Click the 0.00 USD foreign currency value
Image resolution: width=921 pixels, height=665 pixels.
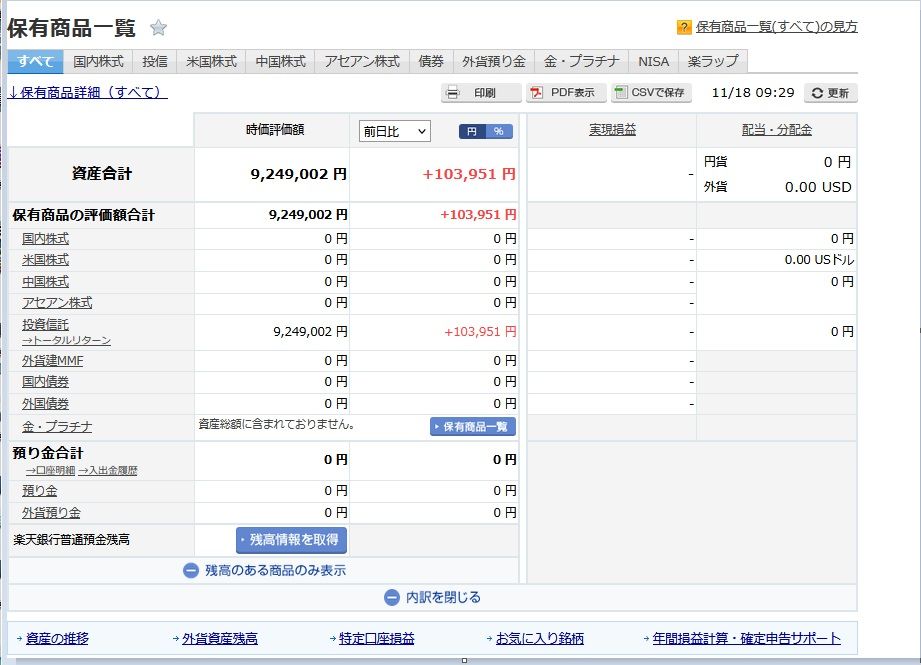[818, 187]
